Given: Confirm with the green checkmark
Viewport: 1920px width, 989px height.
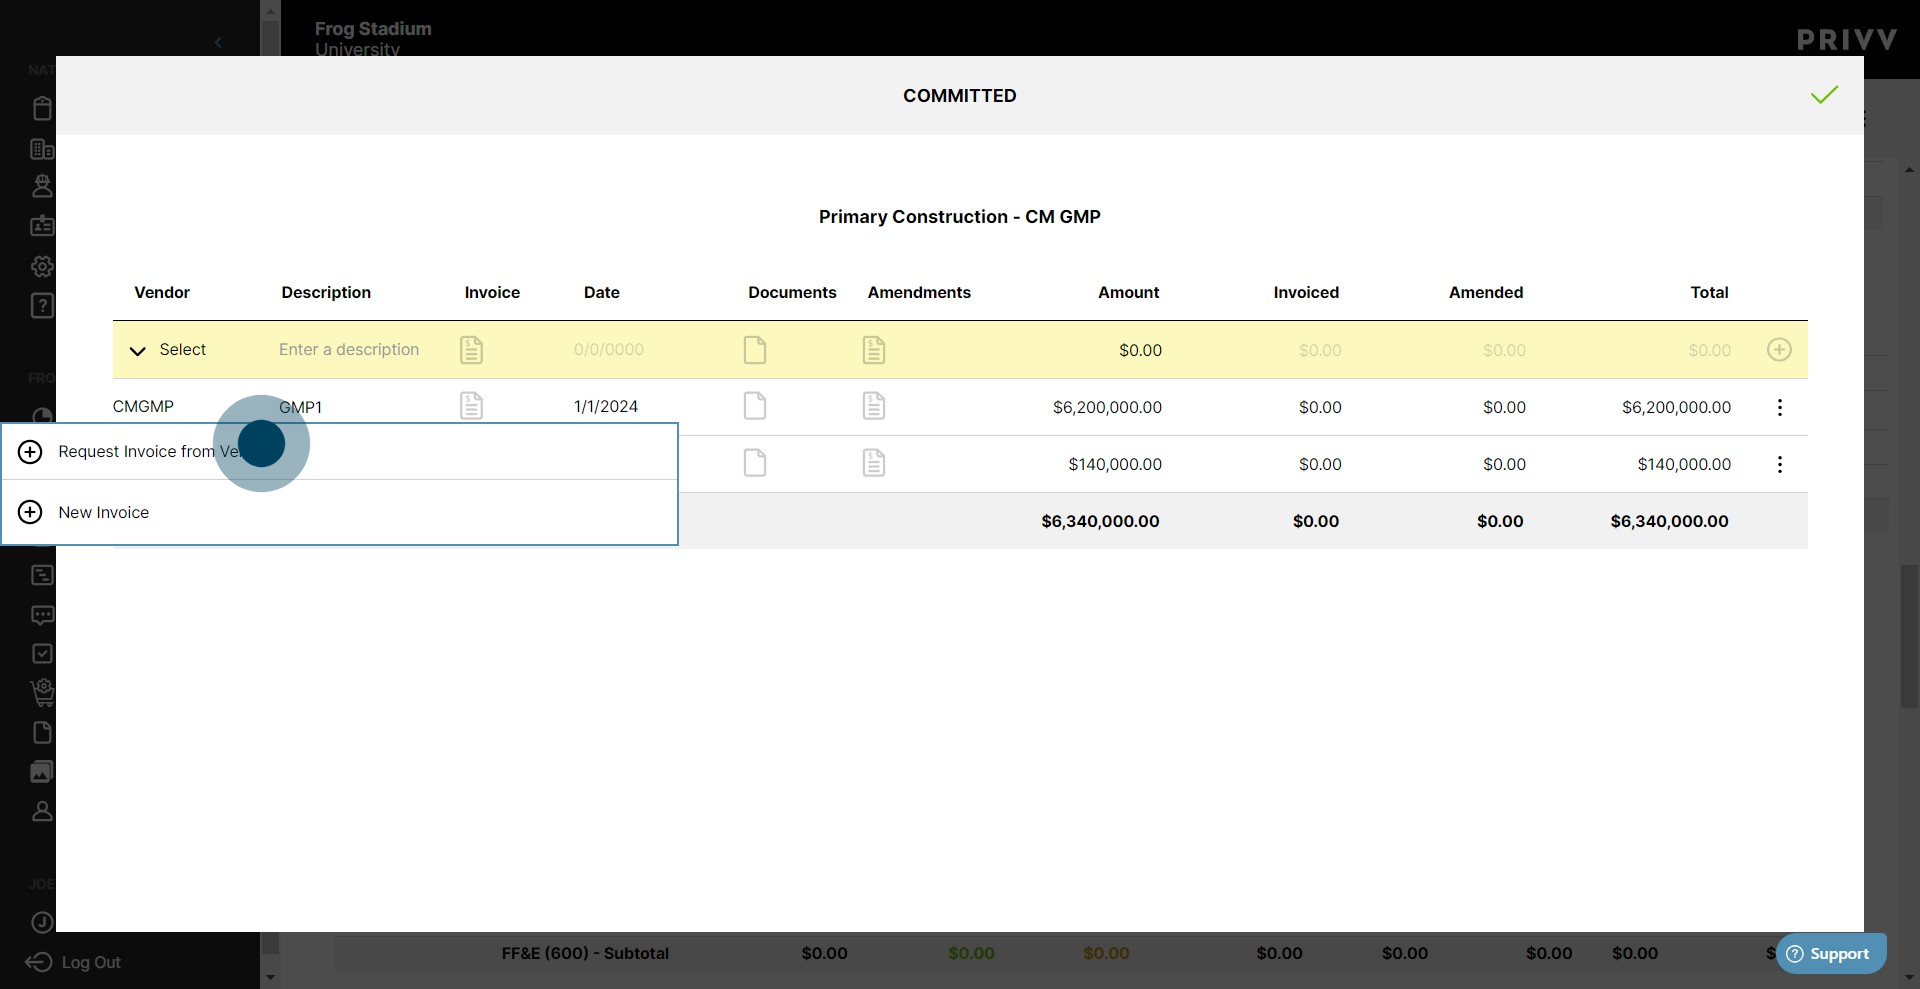Looking at the screenshot, I should [x=1824, y=95].
